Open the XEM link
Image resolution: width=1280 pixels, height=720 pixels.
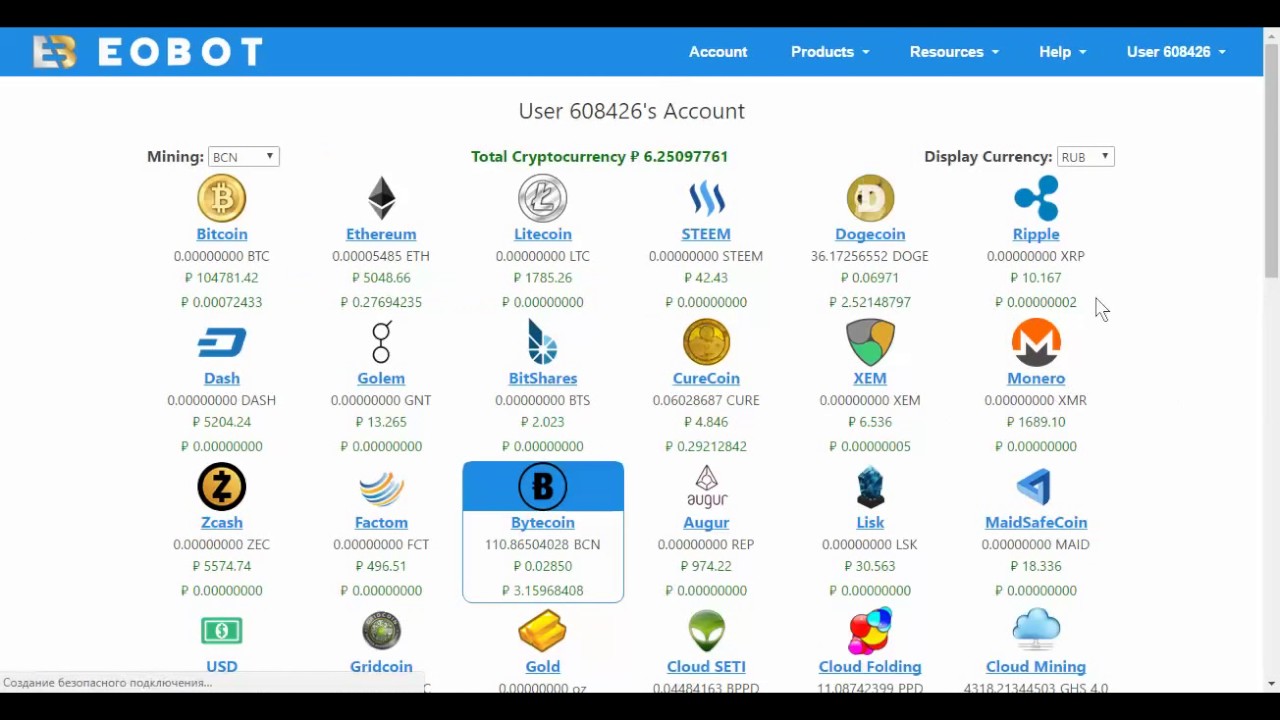870,378
